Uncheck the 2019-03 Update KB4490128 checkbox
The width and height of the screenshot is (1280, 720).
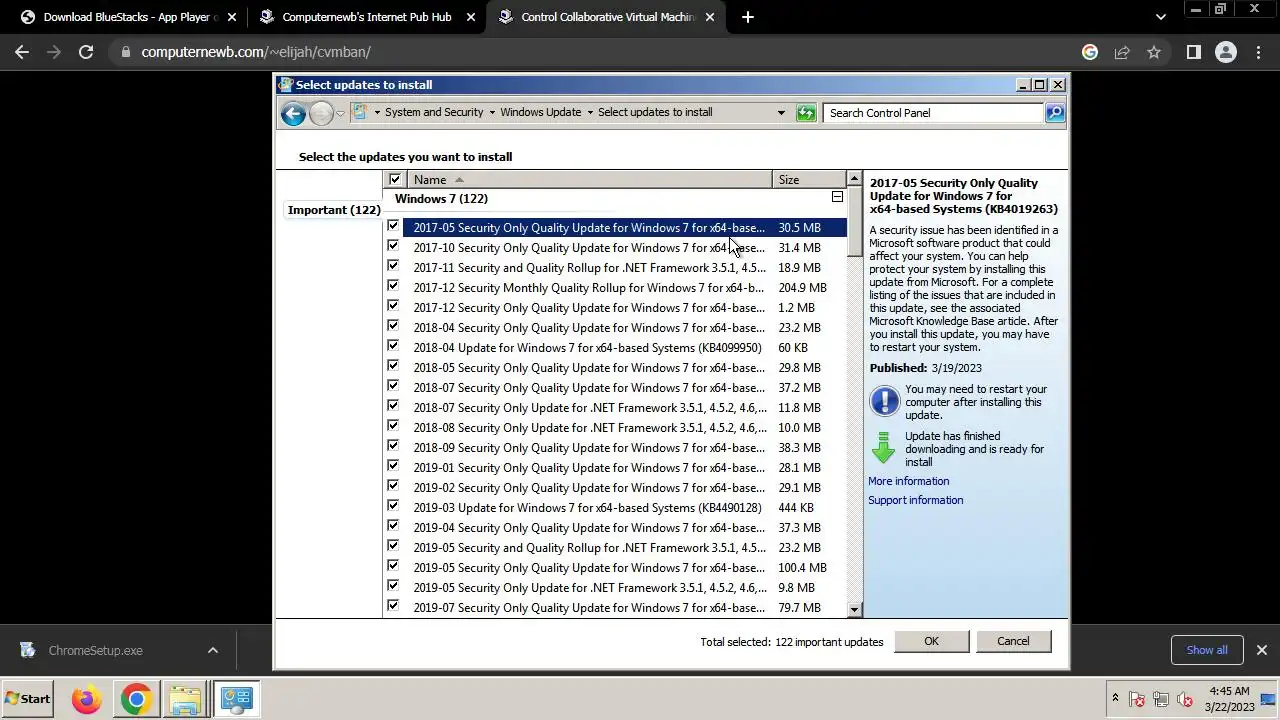[393, 507]
